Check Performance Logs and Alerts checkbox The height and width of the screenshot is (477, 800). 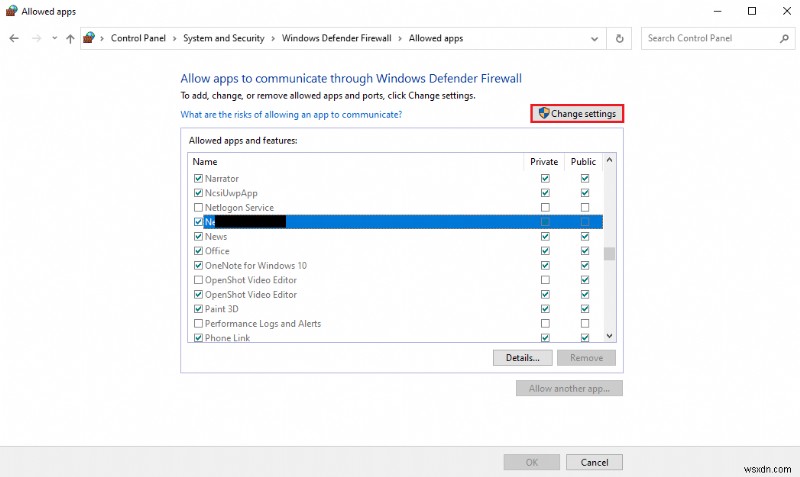coord(198,323)
